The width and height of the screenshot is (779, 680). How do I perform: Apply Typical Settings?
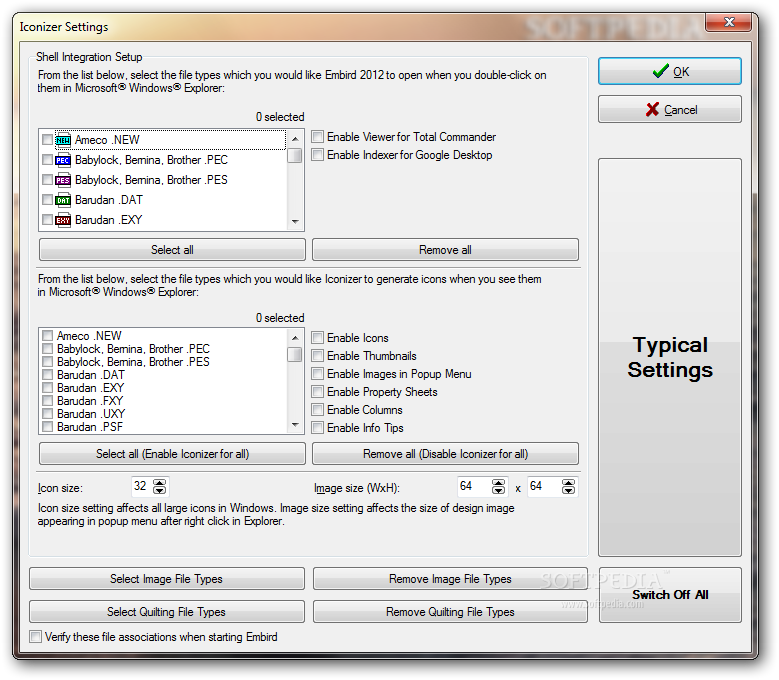[x=670, y=357]
